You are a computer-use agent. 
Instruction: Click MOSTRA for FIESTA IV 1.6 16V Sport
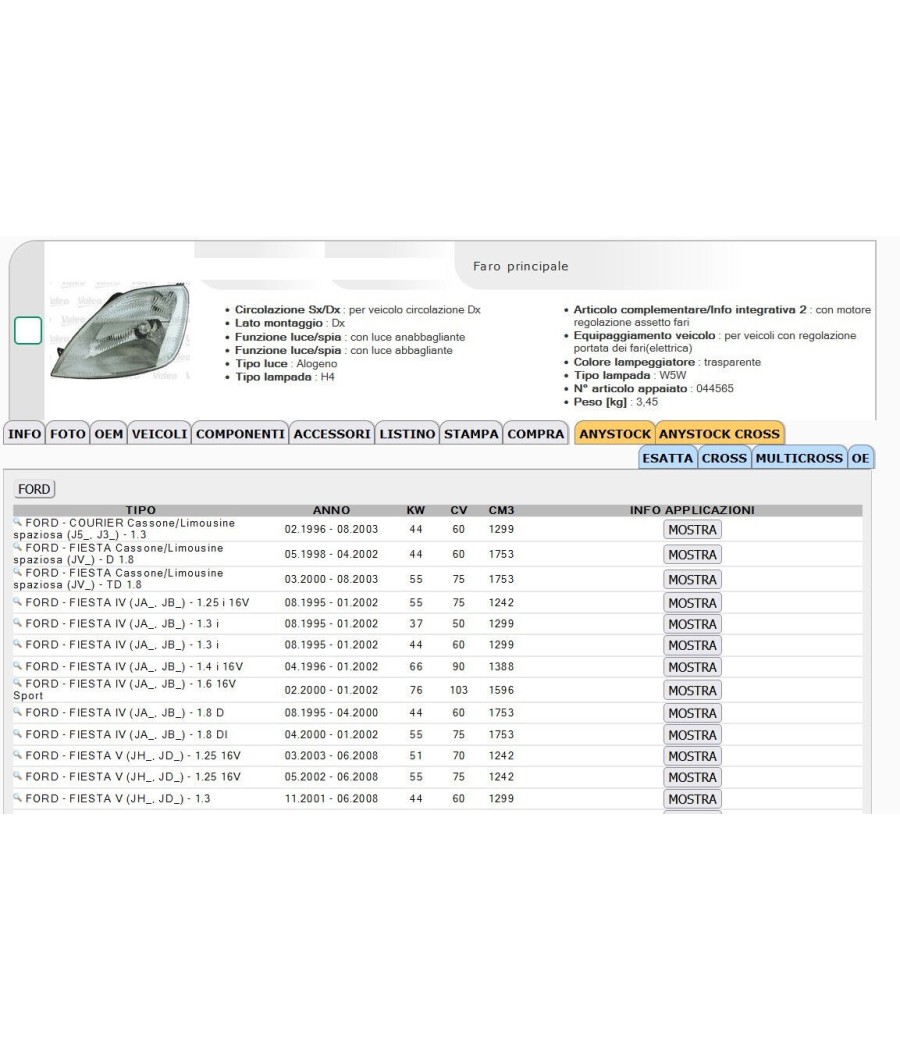click(x=692, y=690)
